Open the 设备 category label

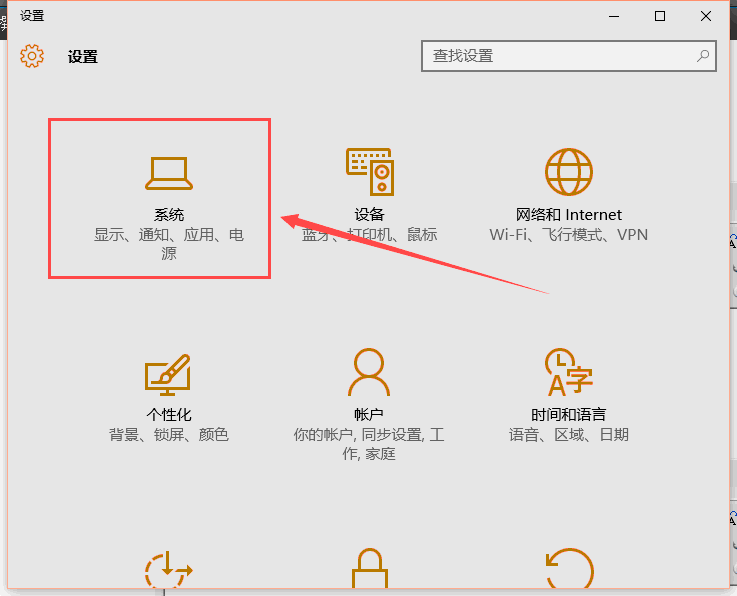pos(369,215)
